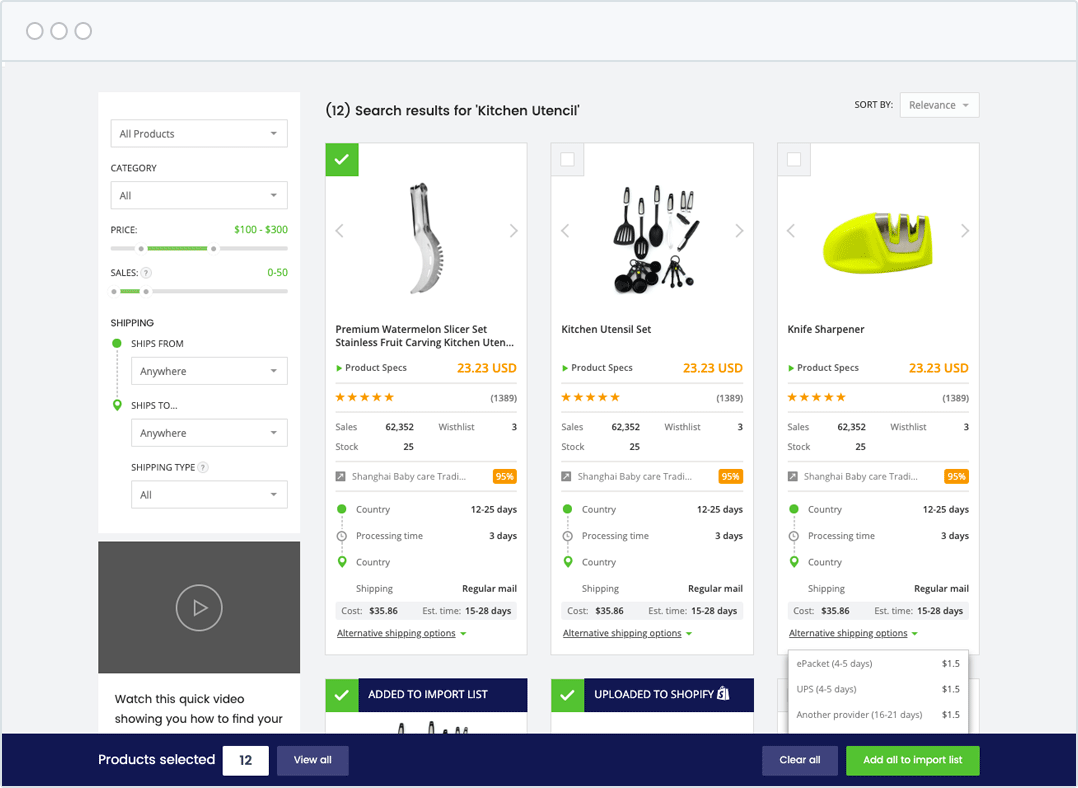This screenshot has width=1078, height=788.
Task: Click next image arrow on Watermelon Slicer card
Action: point(514,231)
